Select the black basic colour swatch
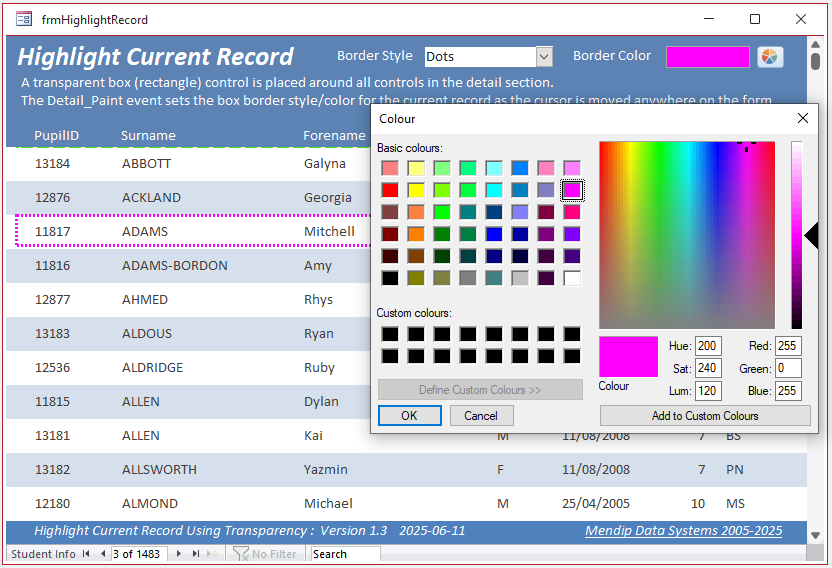The width and height of the screenshot is (832, 568). 390,278
